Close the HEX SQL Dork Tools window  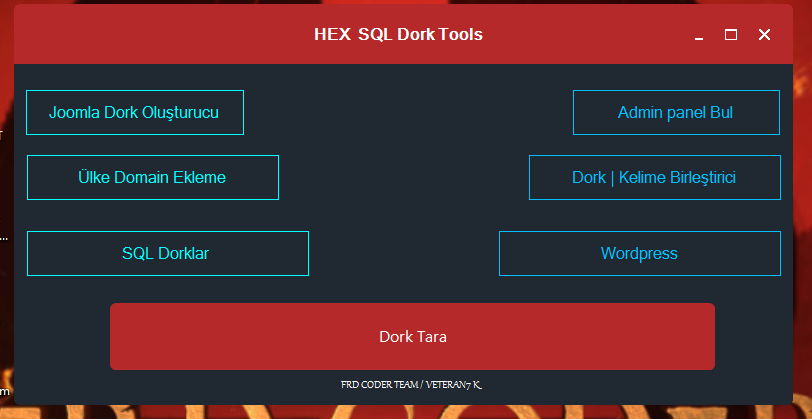(764, 35)
